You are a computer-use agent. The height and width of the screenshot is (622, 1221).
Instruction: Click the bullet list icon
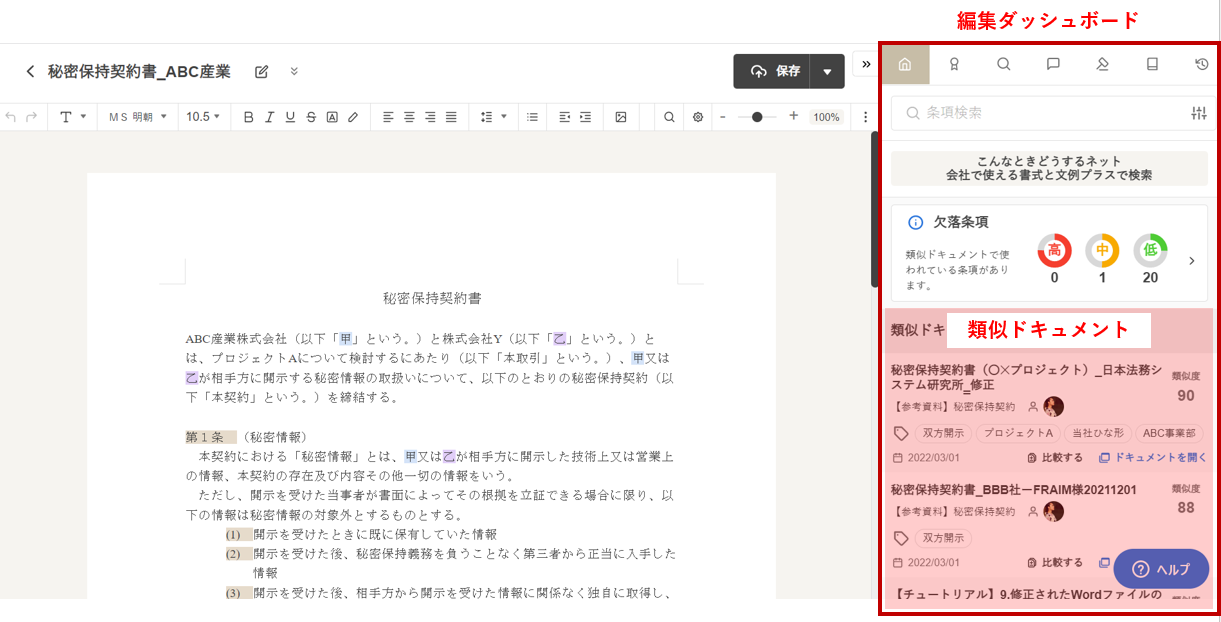[532, 117]
